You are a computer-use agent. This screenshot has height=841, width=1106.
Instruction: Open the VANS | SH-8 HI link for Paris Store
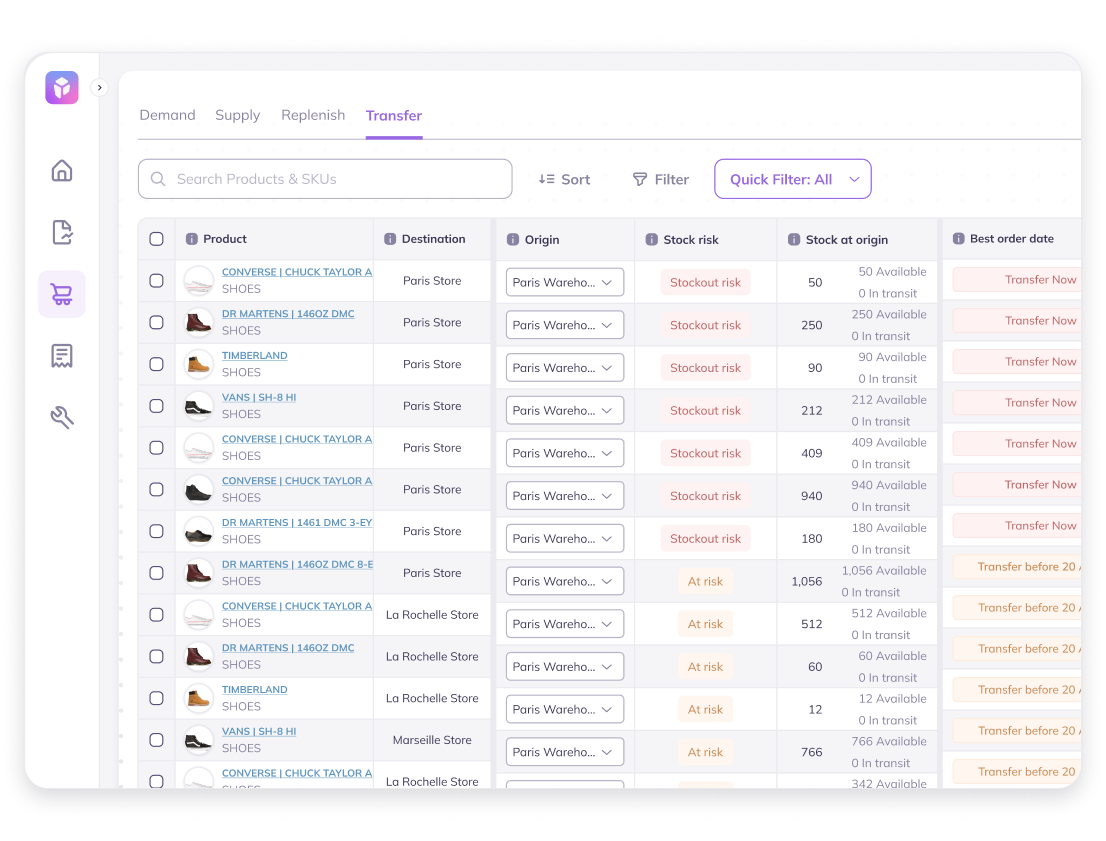259,397
